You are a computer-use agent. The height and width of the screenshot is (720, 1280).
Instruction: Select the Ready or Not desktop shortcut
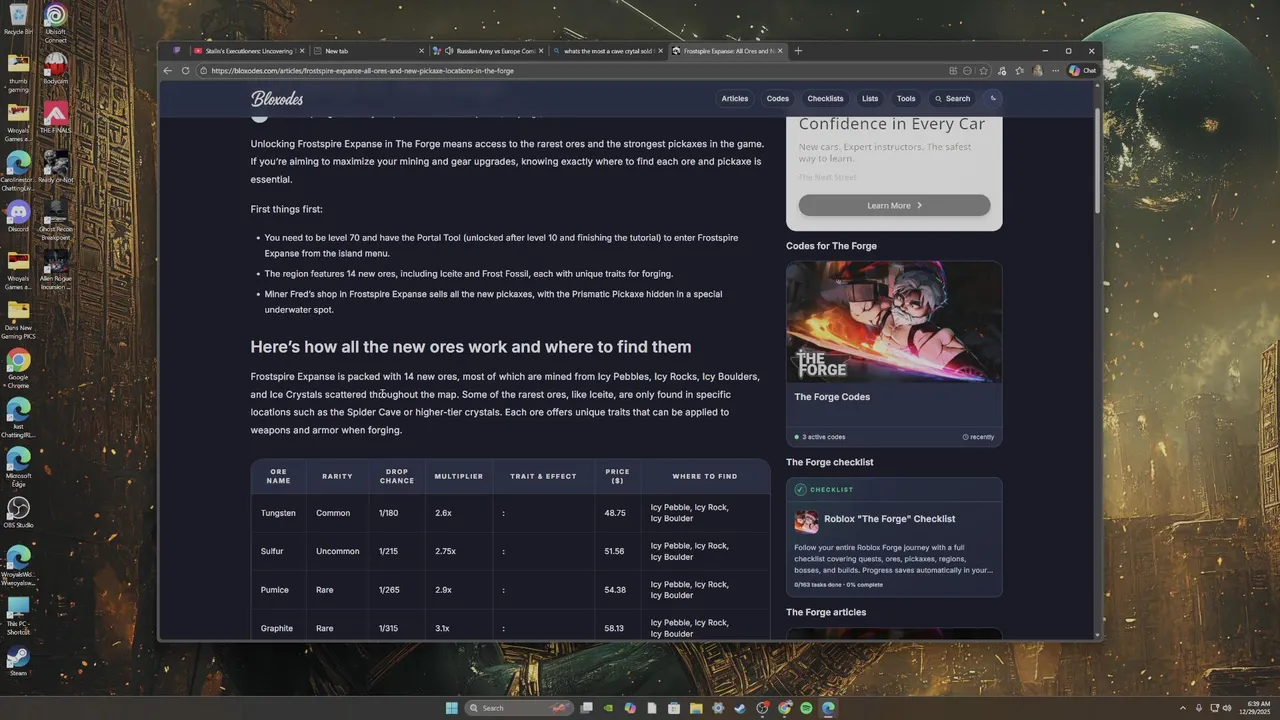point(56,167)
